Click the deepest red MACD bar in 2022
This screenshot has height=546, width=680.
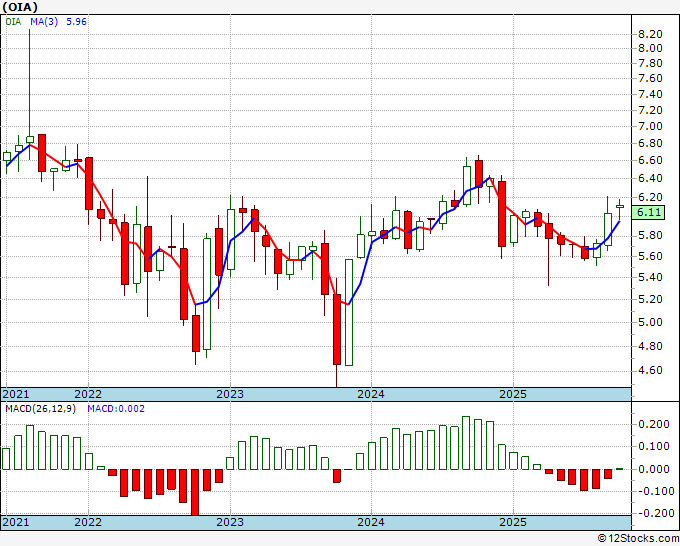point(195,492)
